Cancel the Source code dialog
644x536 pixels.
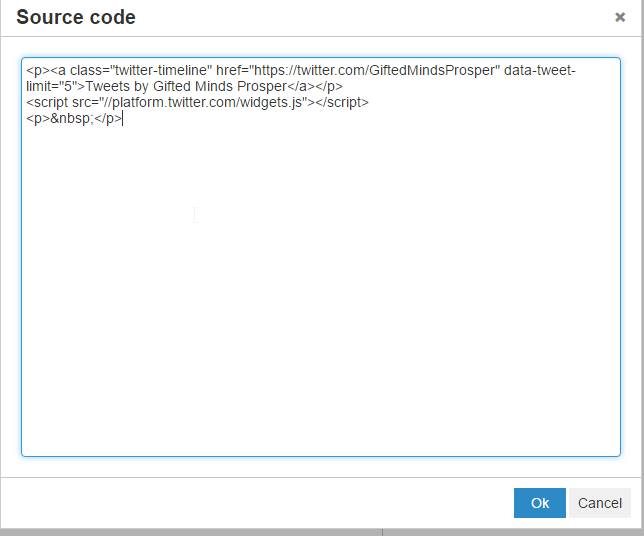point(600,503)
